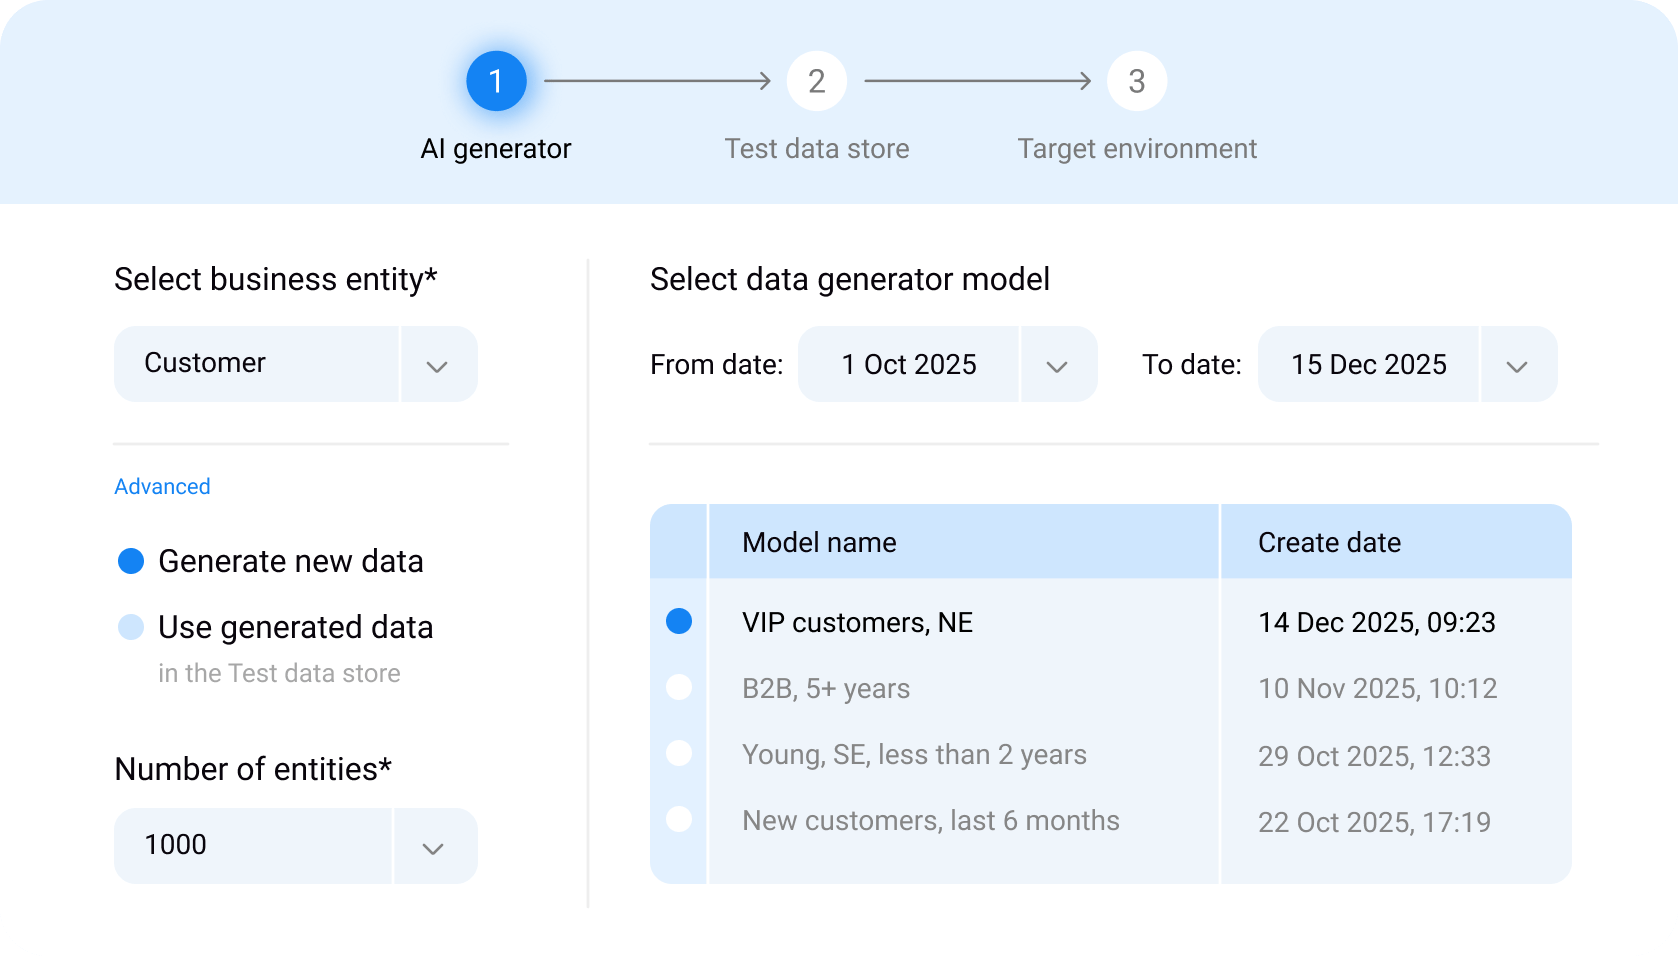
Task: Click the 1000 entities field
Action: click(x=253, y=846)
